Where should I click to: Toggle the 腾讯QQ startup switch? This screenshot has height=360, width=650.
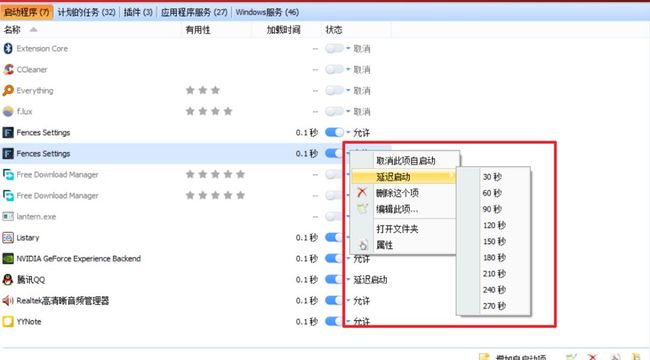point(334,279)
